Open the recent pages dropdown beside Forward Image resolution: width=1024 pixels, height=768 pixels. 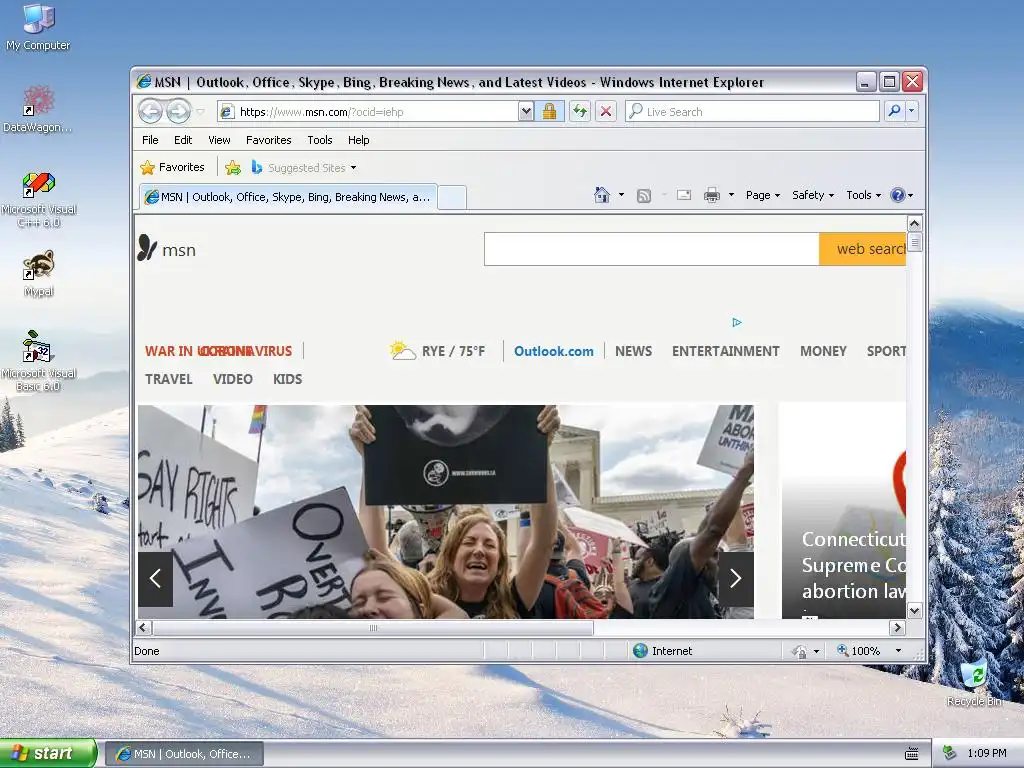200,112
